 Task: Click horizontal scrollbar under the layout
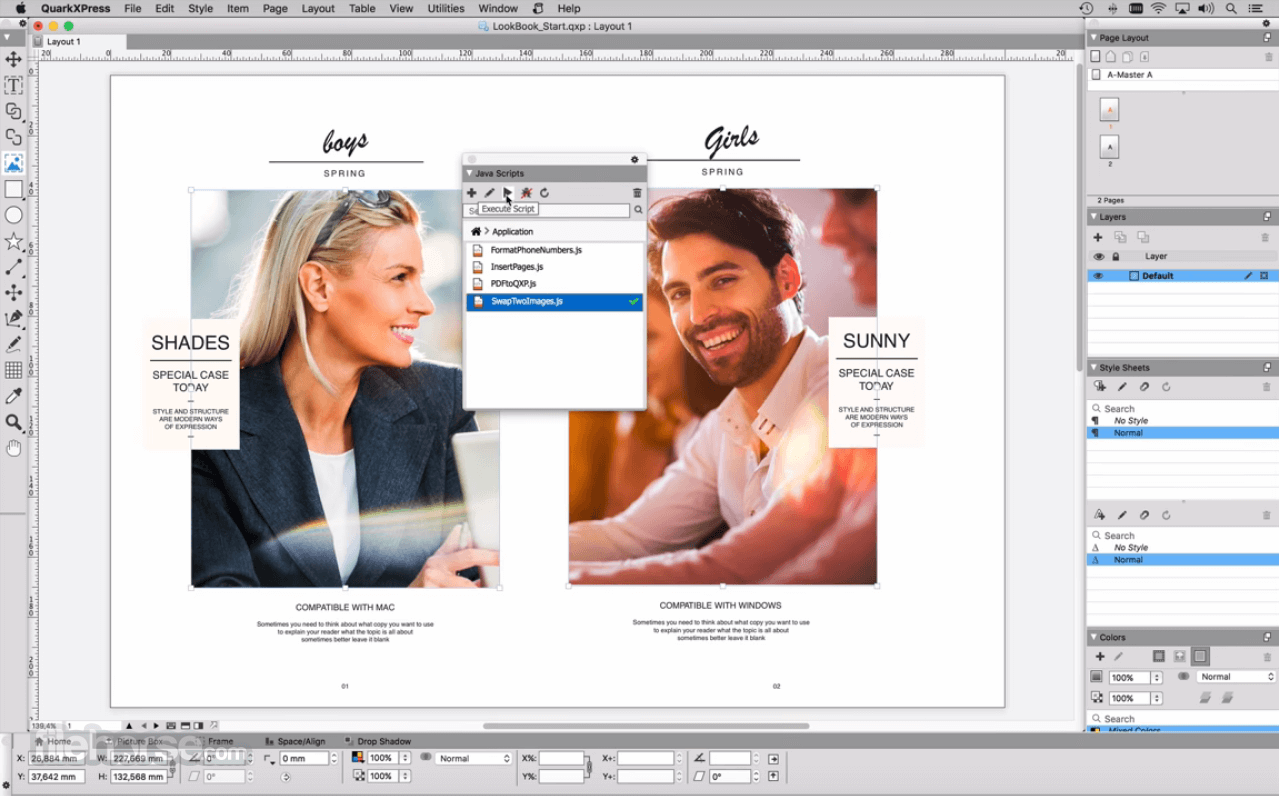(646, 726)
